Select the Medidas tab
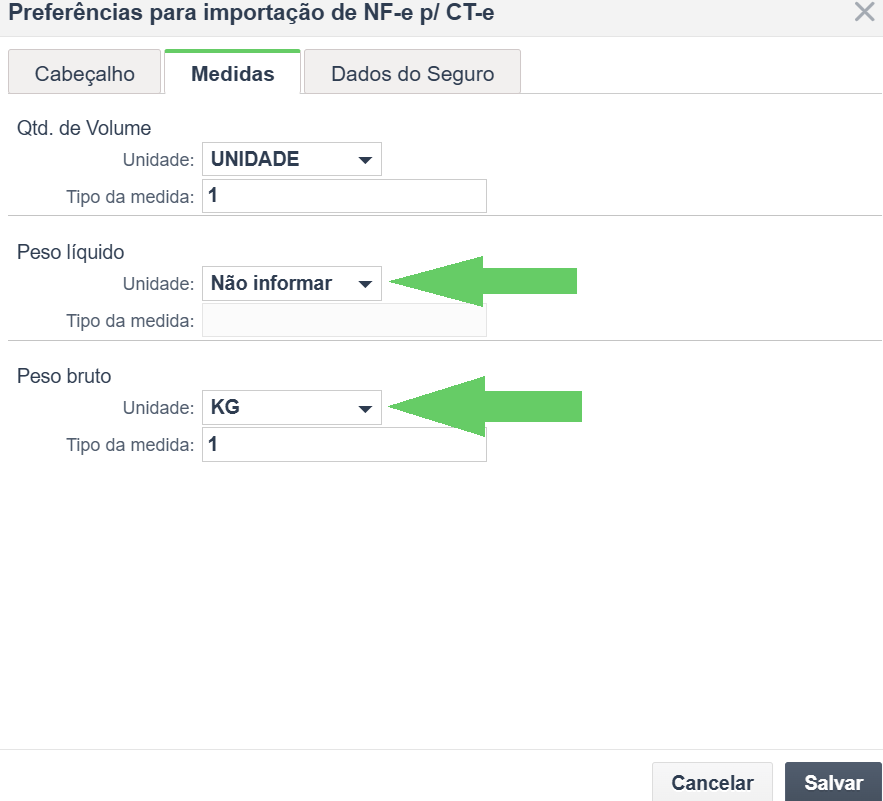The height and width of the screenshot is (801, 883). click(x=233, y=72)
